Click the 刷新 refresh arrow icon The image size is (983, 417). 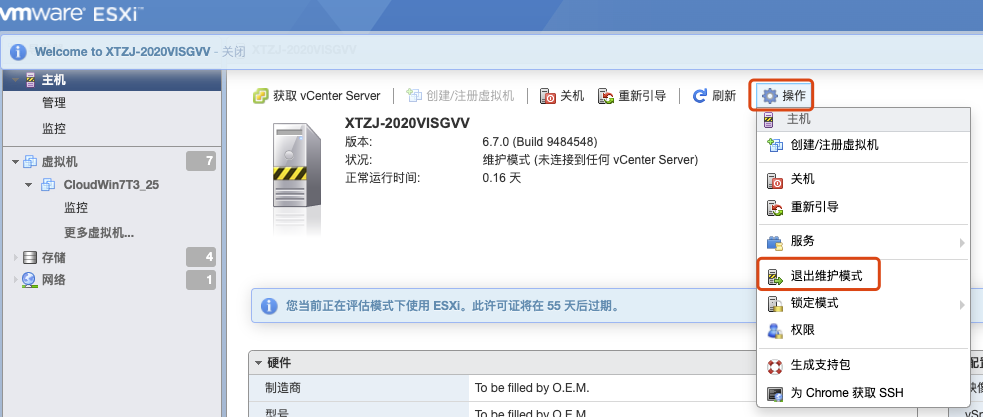pos(700,96)
